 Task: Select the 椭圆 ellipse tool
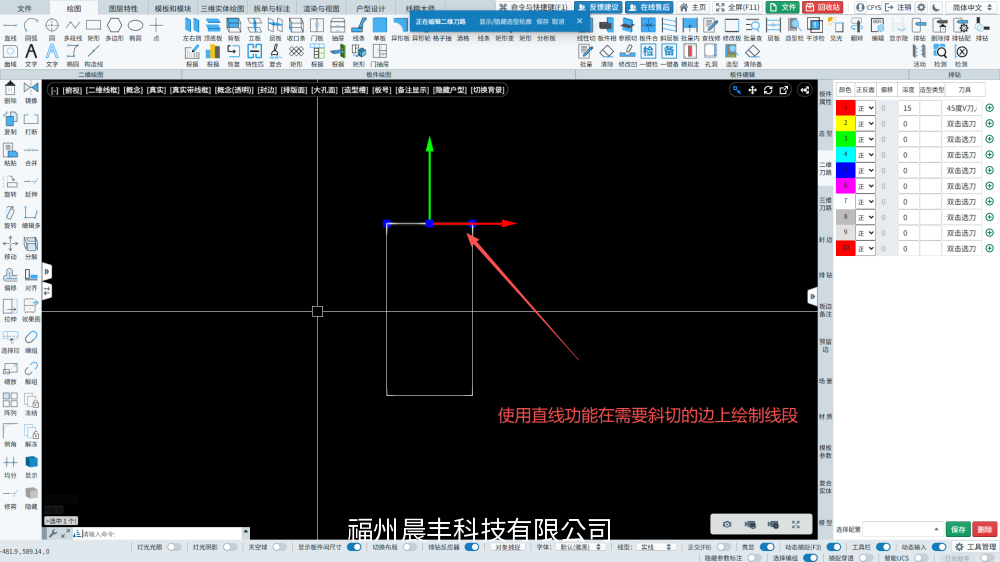point(135,29)
